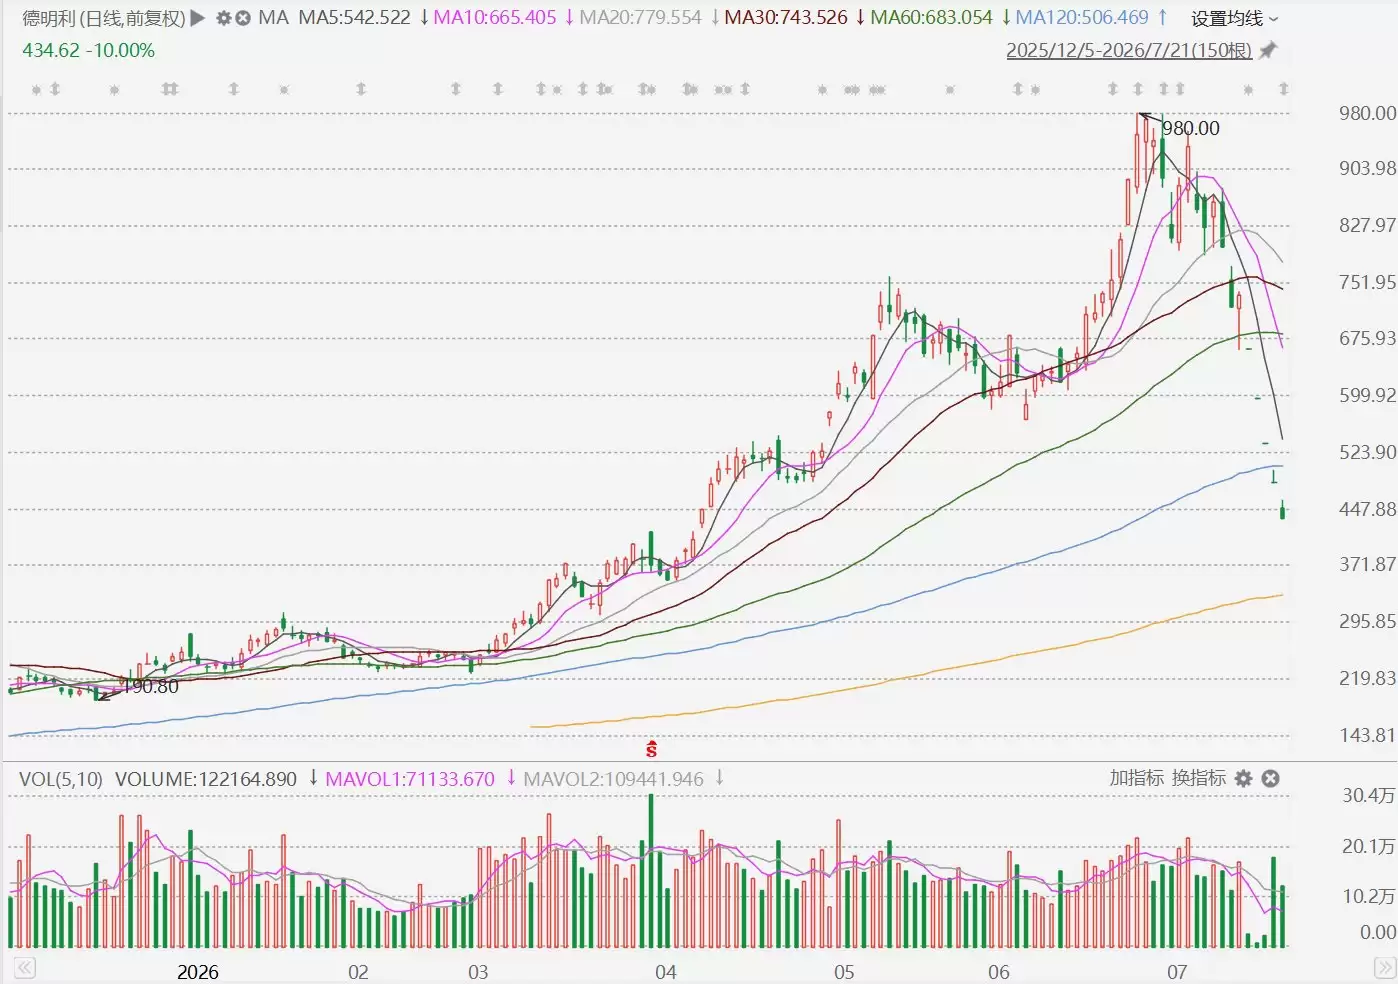1398x984 pixels.
Task: Open MA settings gear icon
Action: tap(224, 18)
